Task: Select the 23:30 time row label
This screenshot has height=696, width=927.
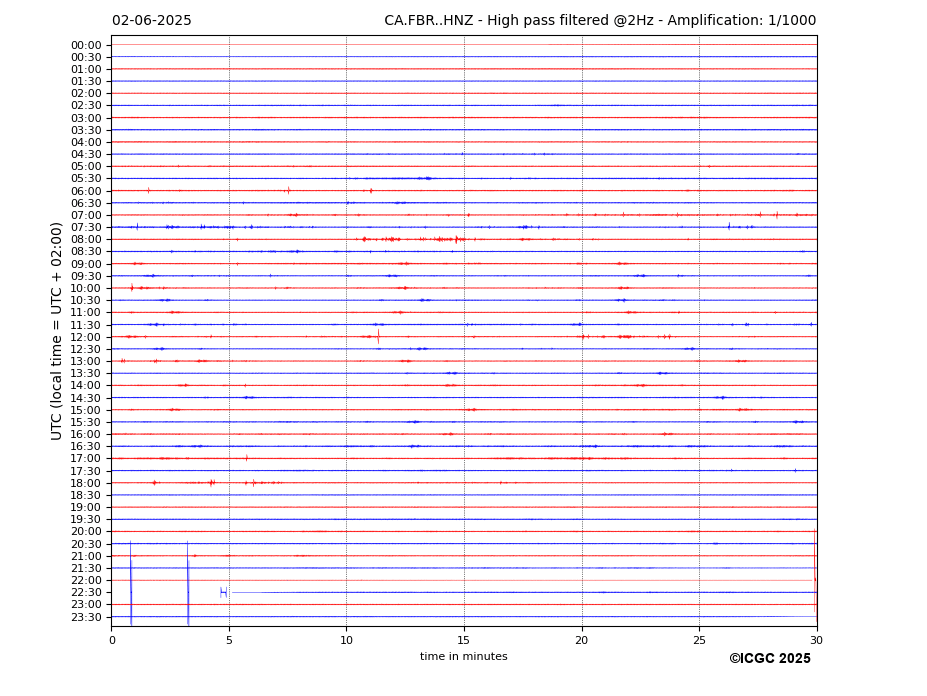Action: [x=86, y=617]
